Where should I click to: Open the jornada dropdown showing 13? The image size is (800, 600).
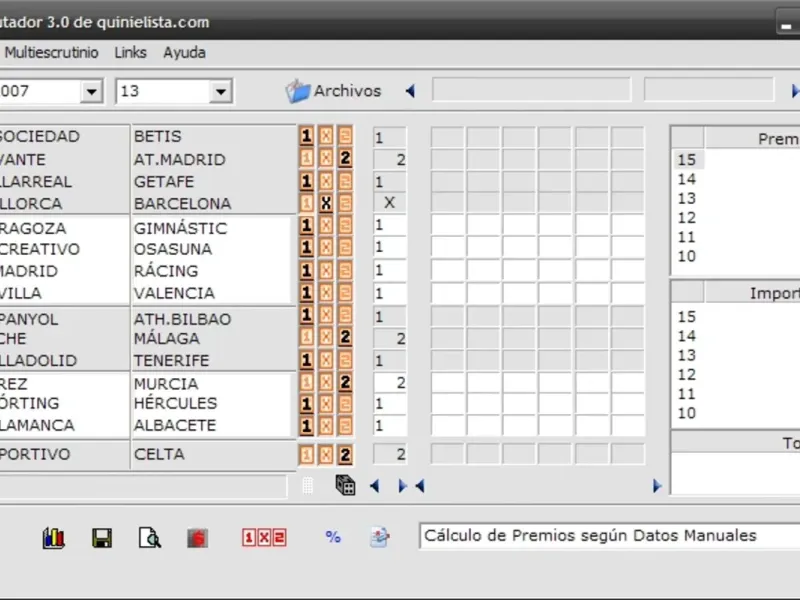pyautogui.click(x=220, y=91)
